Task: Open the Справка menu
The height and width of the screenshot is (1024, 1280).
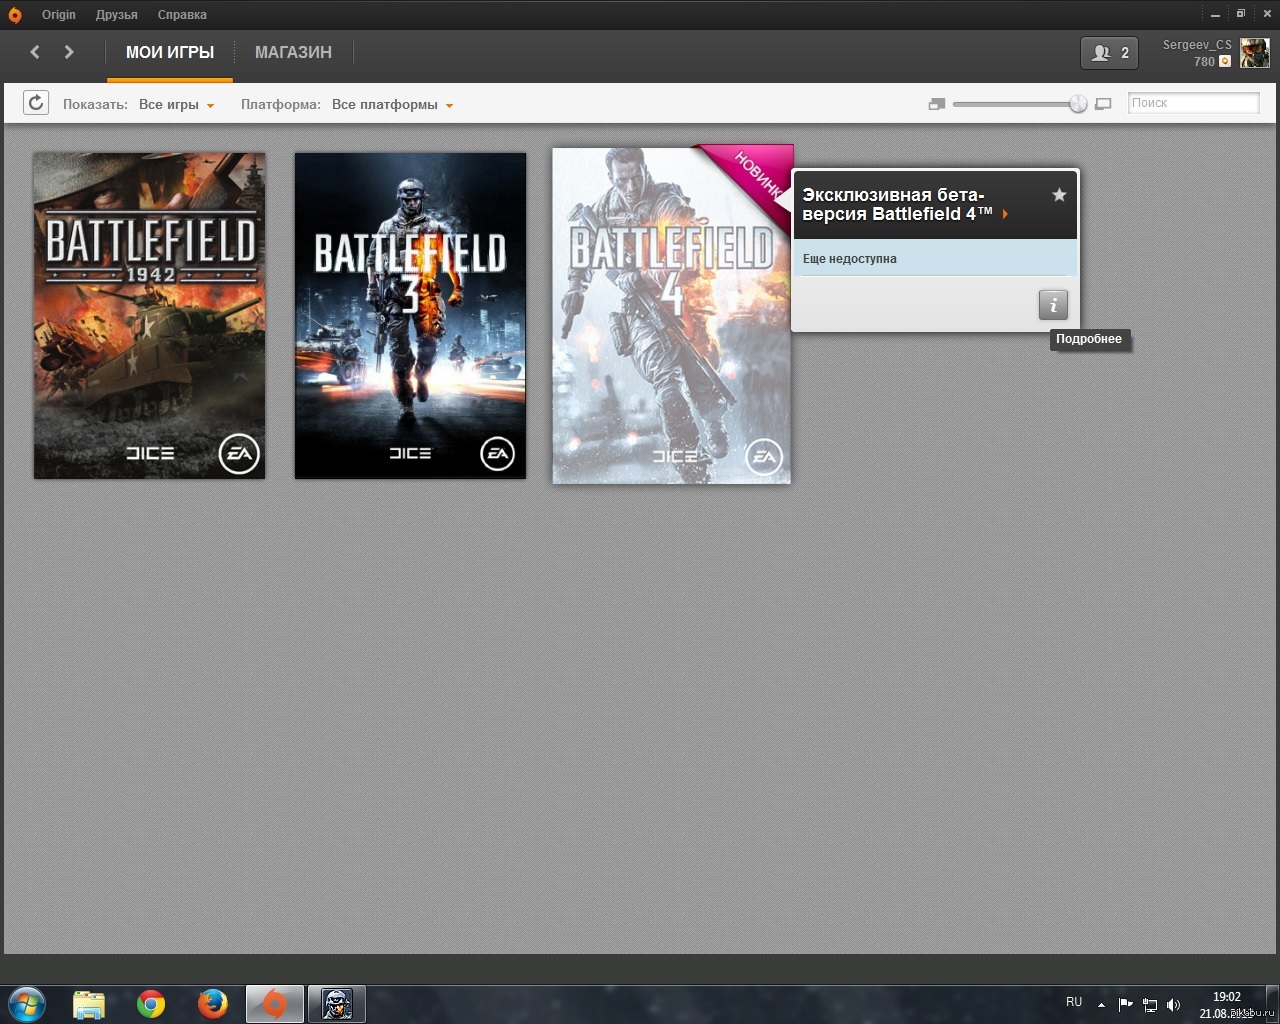Action: (182, 15)
